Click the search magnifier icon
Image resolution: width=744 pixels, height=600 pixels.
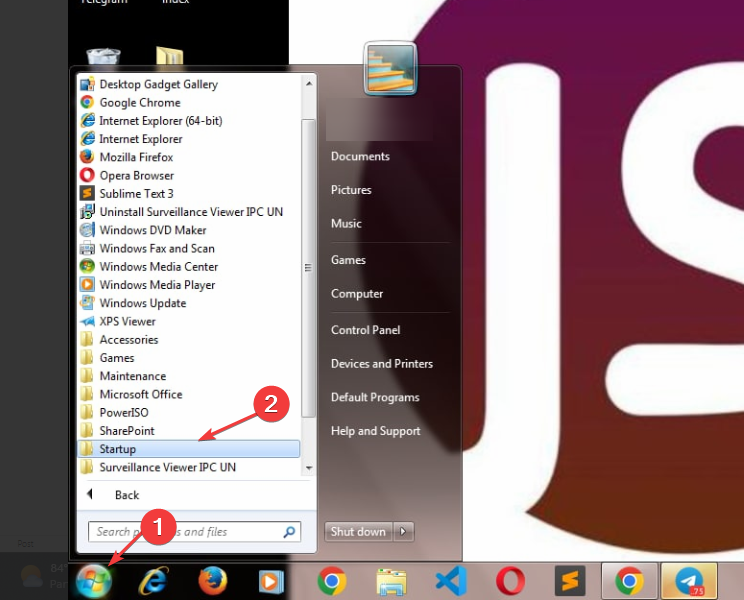click(x=289, y=532)
